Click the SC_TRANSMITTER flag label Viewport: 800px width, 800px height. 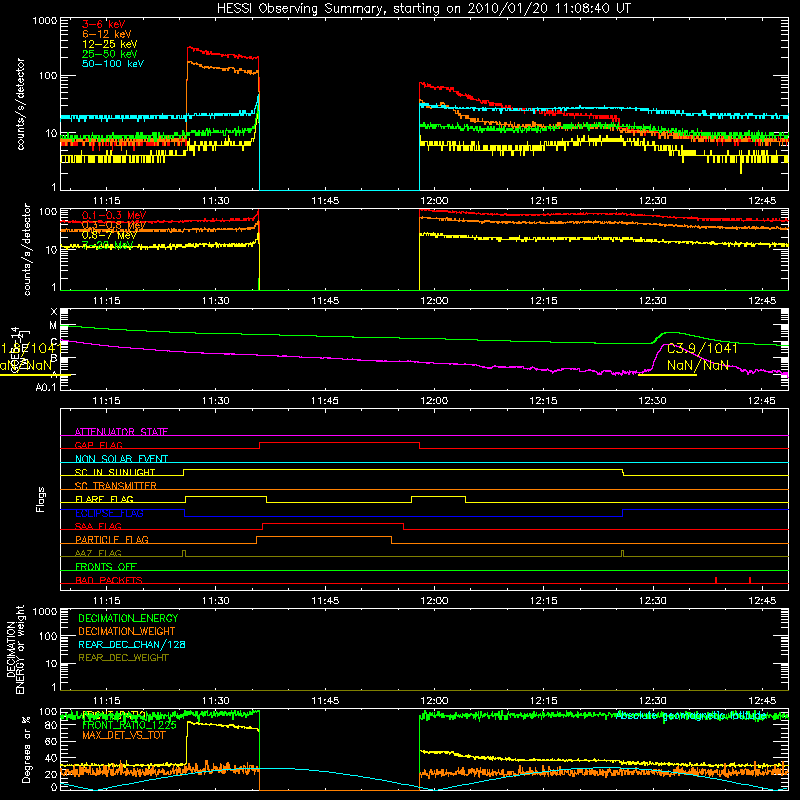tap(116, 485)
